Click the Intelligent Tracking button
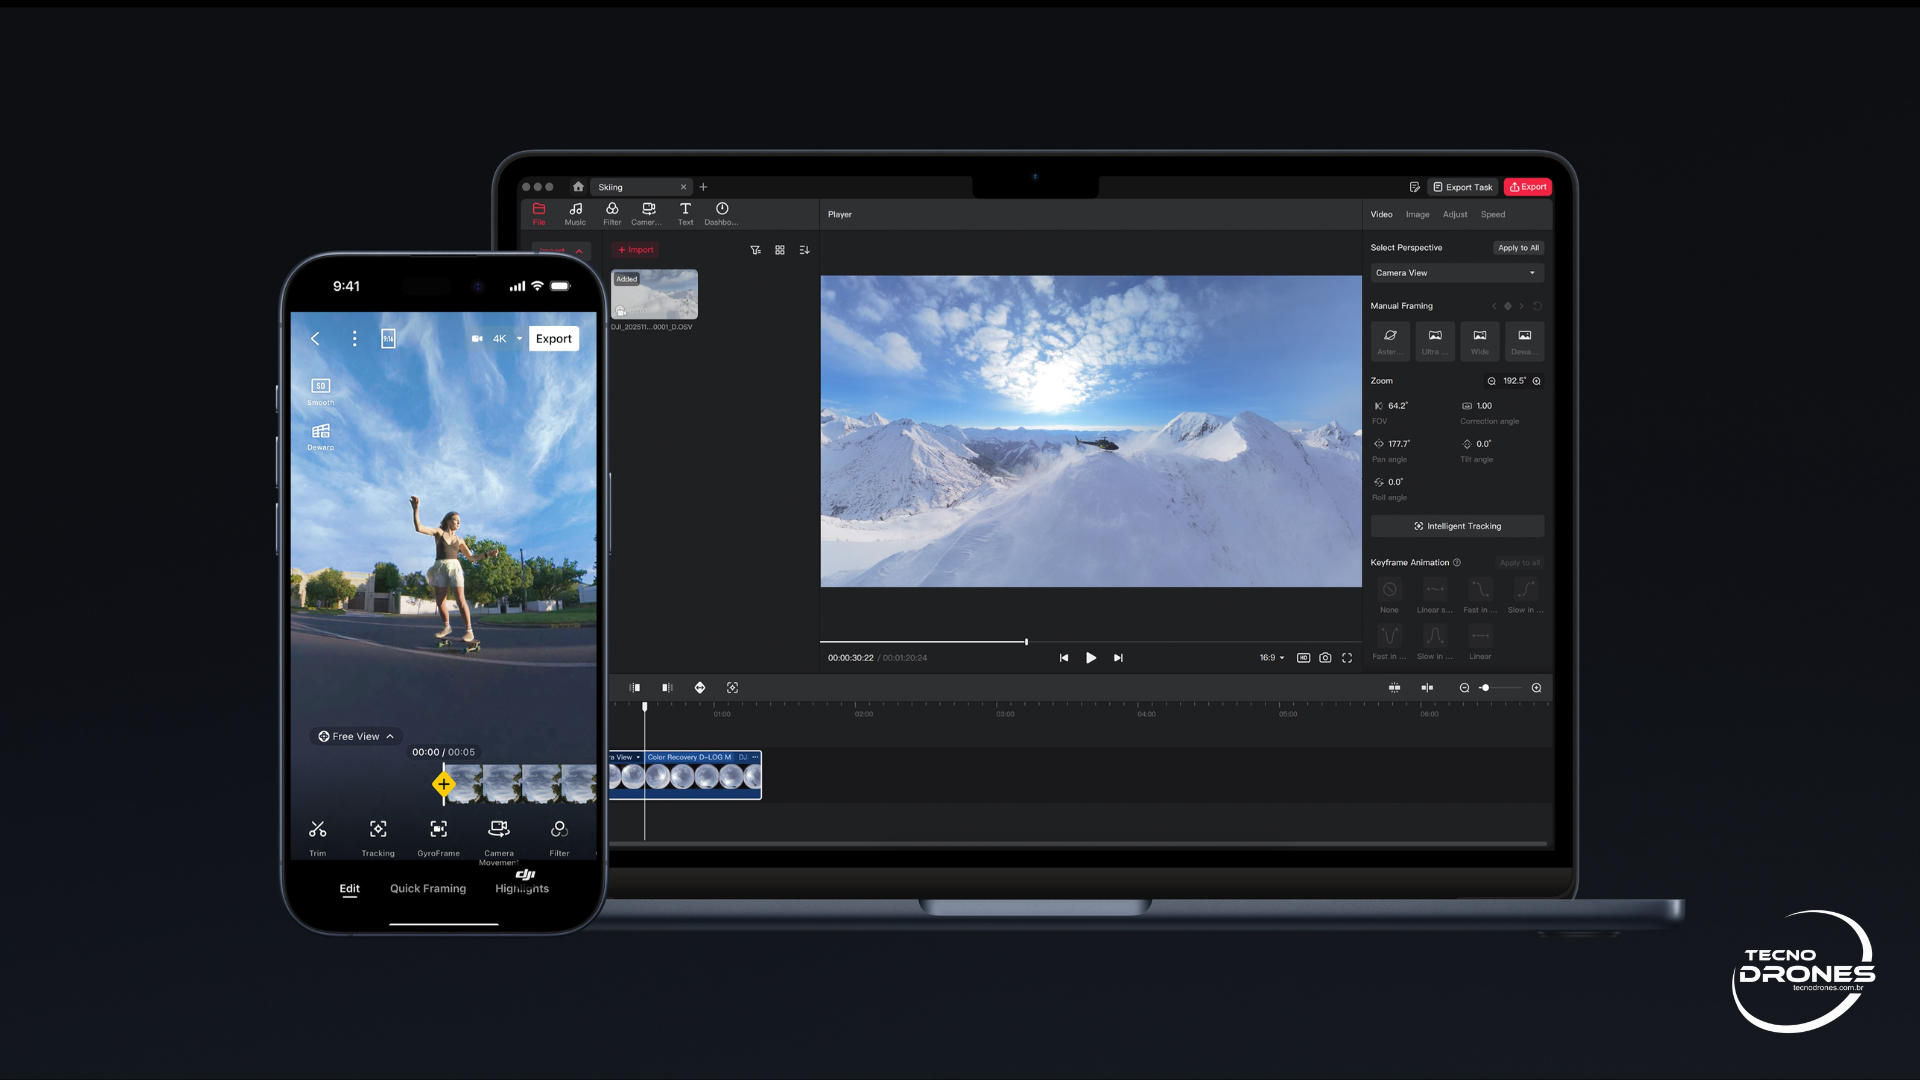The width and height of the screenshot is (1920, 1080). click(x=1457, y=526)
